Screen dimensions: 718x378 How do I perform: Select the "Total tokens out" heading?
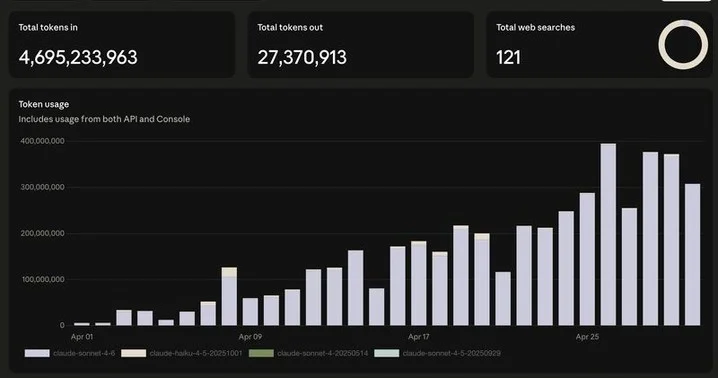click(290, 27)
